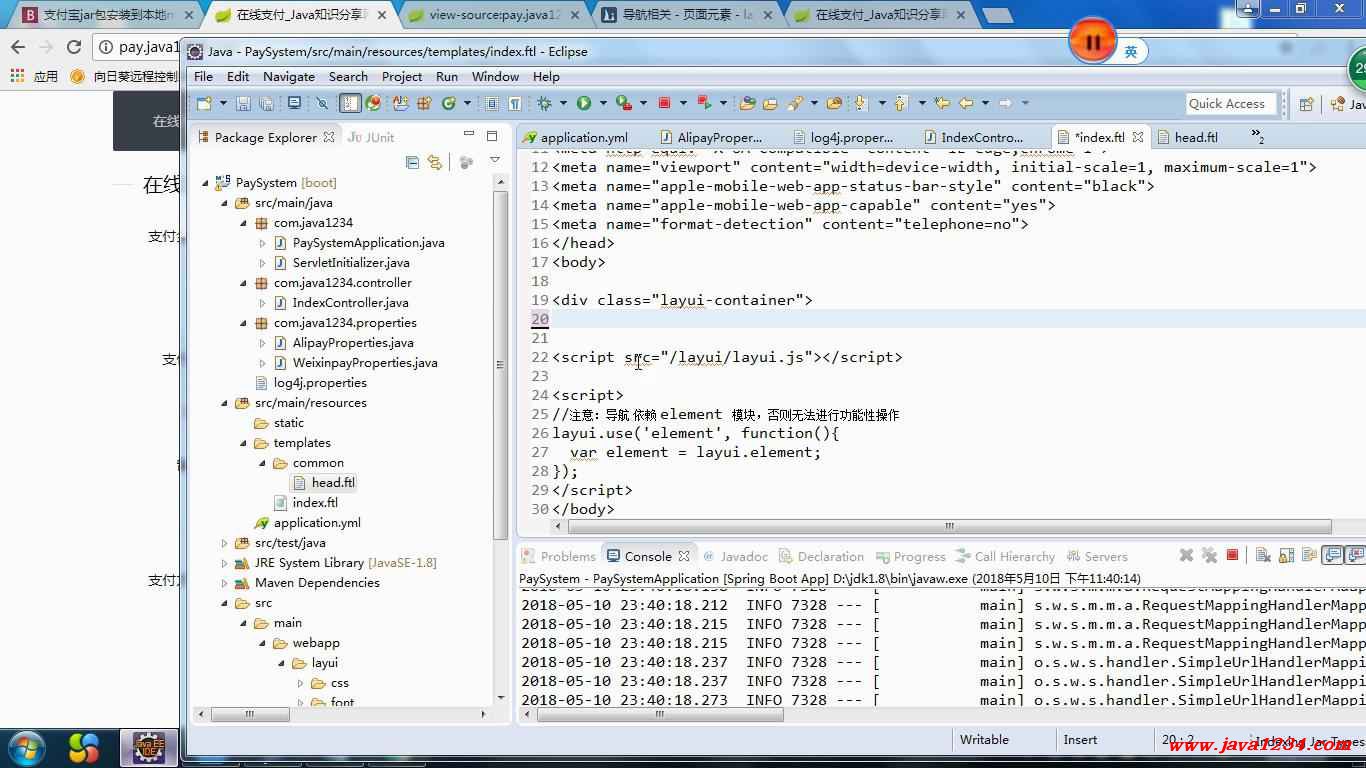Toggle Show Console on standard error change
Image resolution: width=1366 pixels, height=768 pixels.
pos(1355,555)
